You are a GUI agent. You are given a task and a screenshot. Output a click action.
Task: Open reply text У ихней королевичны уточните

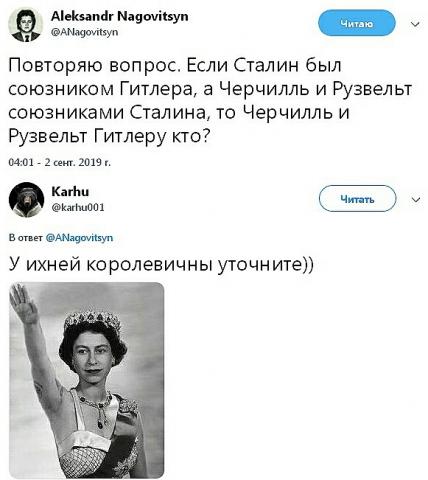(161, 265)
